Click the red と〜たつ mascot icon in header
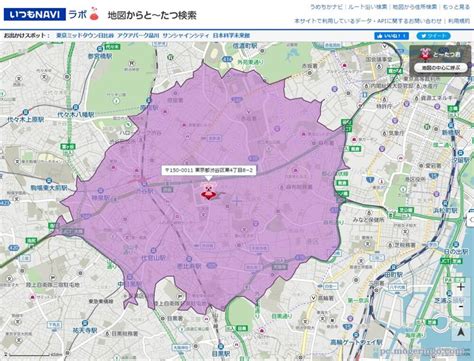Viewport: 474px width, 361px height. point(94,13)
